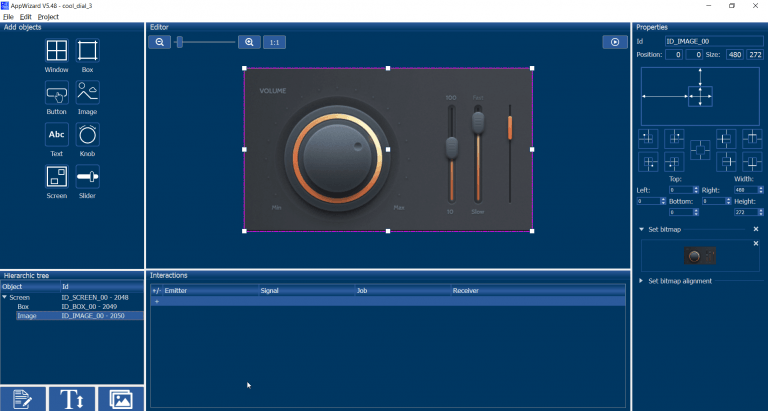Open the font resources icon
The width and height of the screenshot is (768, 411).
(72, 399)
